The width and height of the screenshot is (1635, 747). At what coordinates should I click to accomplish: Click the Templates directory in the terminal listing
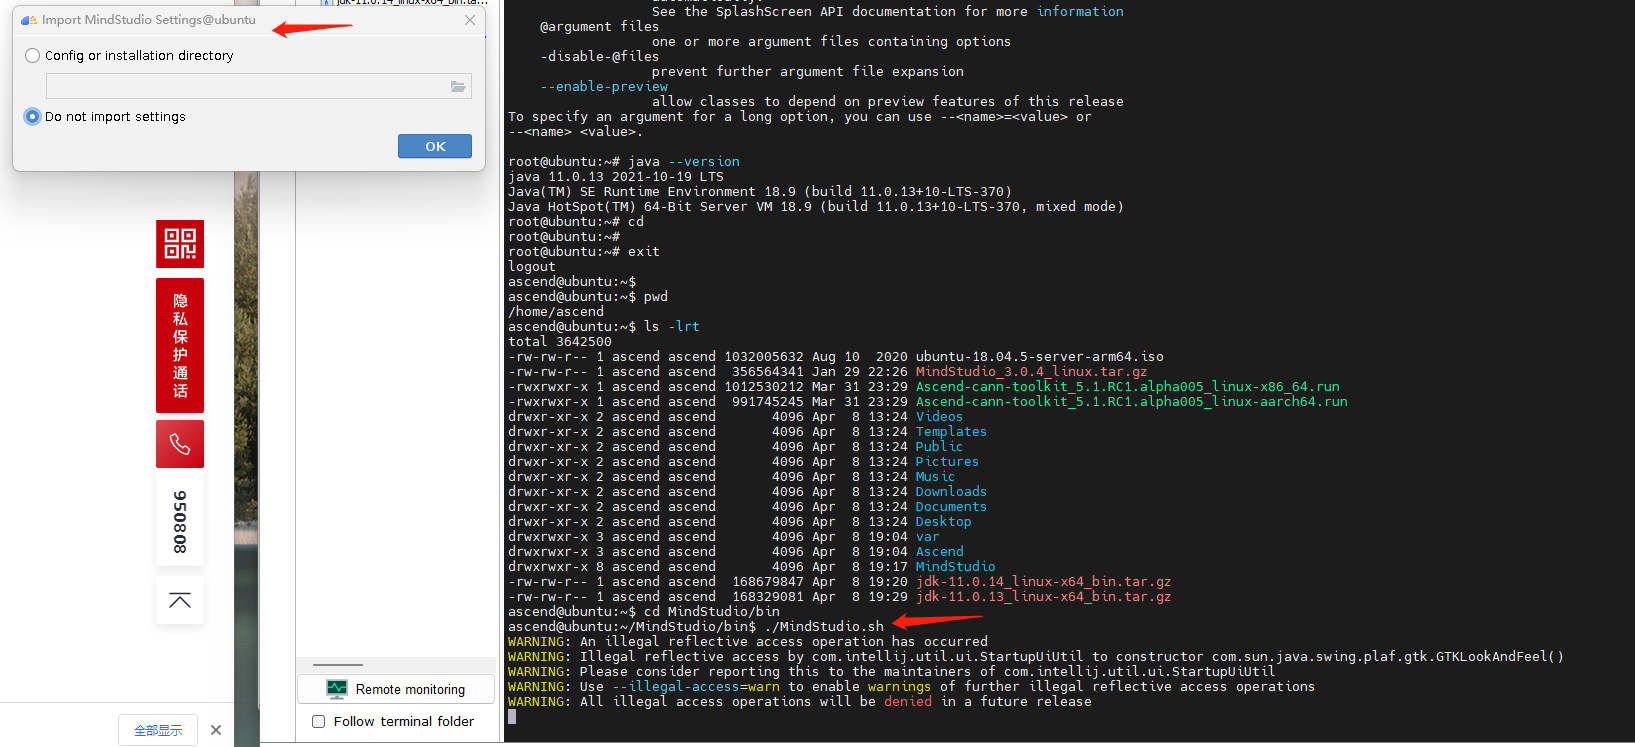952,432
